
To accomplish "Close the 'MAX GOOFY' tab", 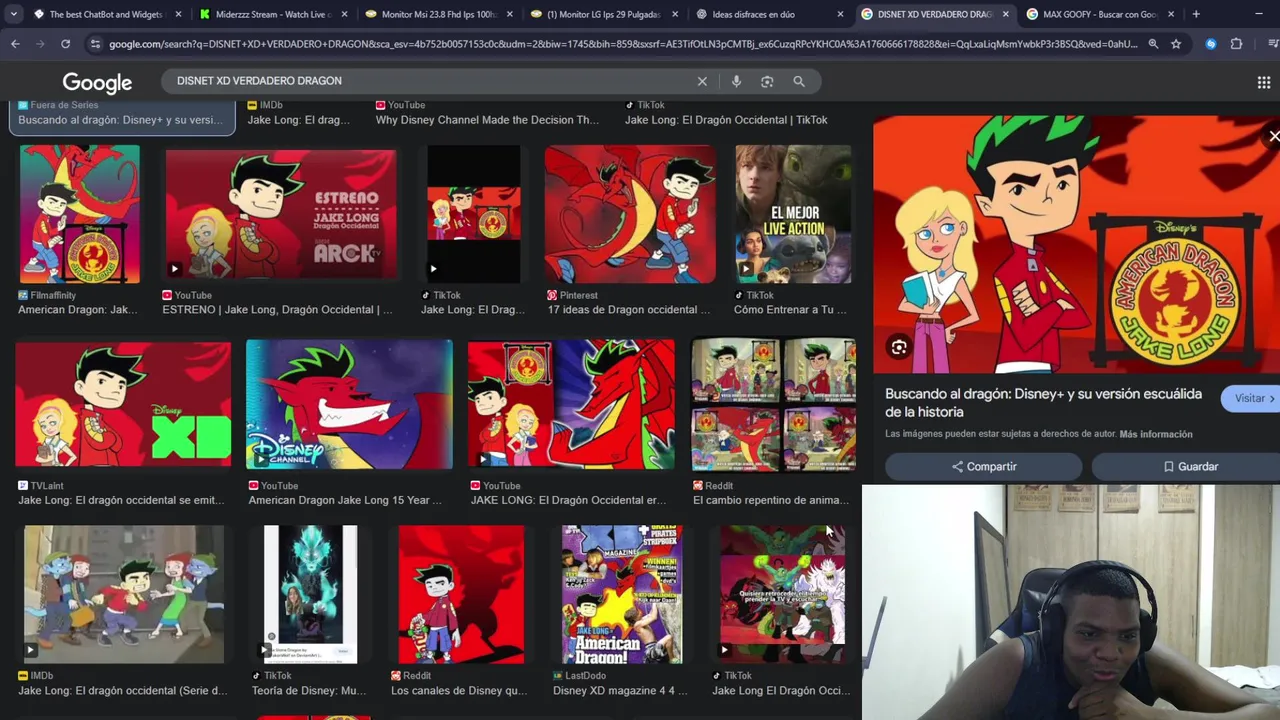I will pyautogui.click(x=1170, y=14).
